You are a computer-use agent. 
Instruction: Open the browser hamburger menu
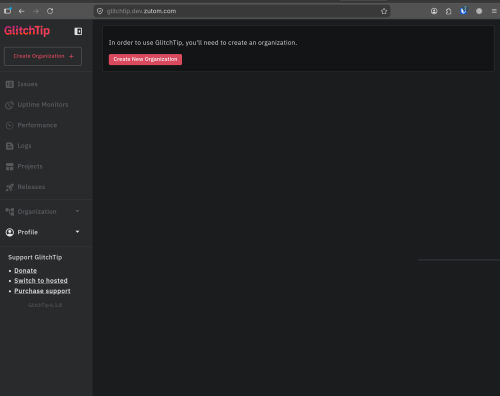(x=494, y=11)
